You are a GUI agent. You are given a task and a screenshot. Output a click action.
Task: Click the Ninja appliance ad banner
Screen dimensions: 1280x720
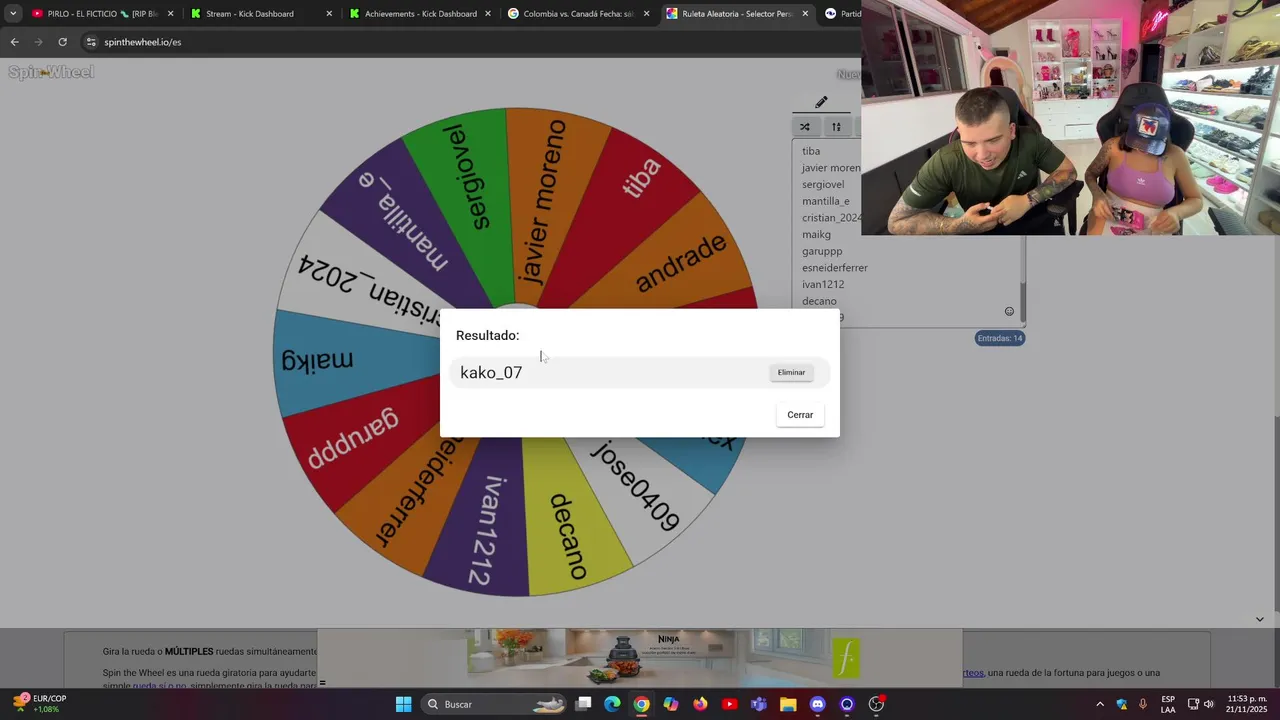pos(640,657)
